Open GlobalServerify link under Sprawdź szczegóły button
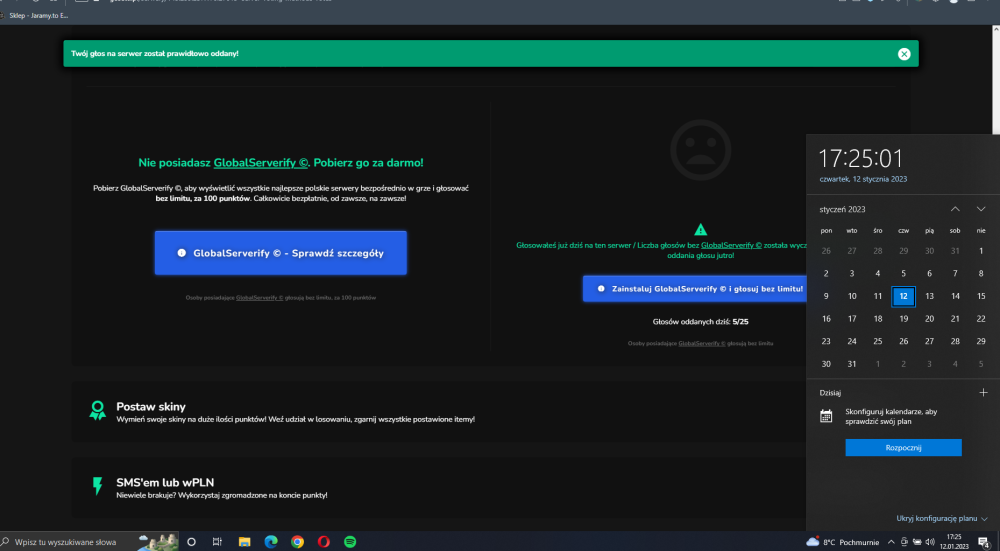Viewport: 1000px width, 551px height. tap(260, 298)
